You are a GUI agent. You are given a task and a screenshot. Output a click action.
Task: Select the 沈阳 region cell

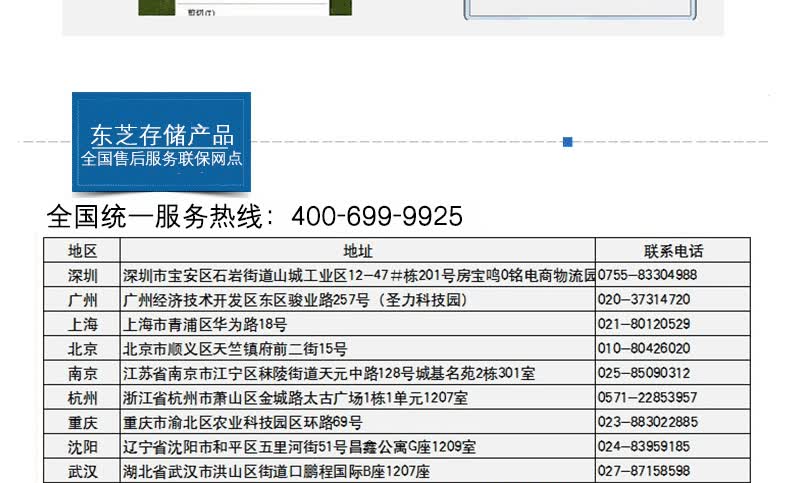click(82, 447)
